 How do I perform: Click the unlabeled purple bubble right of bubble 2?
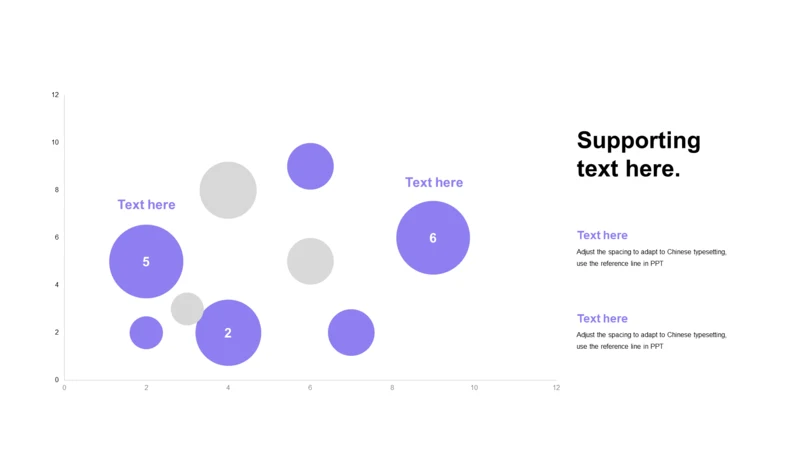(x=351, y=333)
